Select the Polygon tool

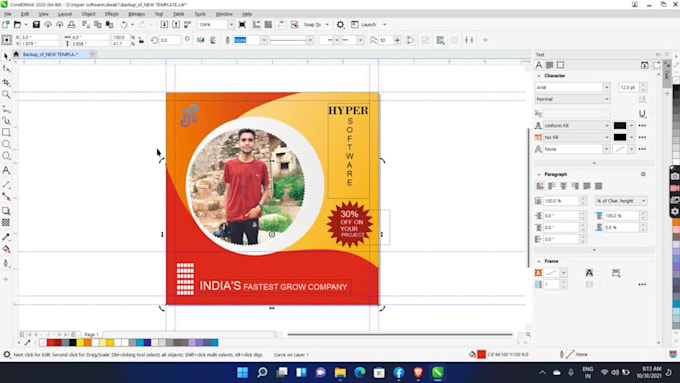coord(6,156)
